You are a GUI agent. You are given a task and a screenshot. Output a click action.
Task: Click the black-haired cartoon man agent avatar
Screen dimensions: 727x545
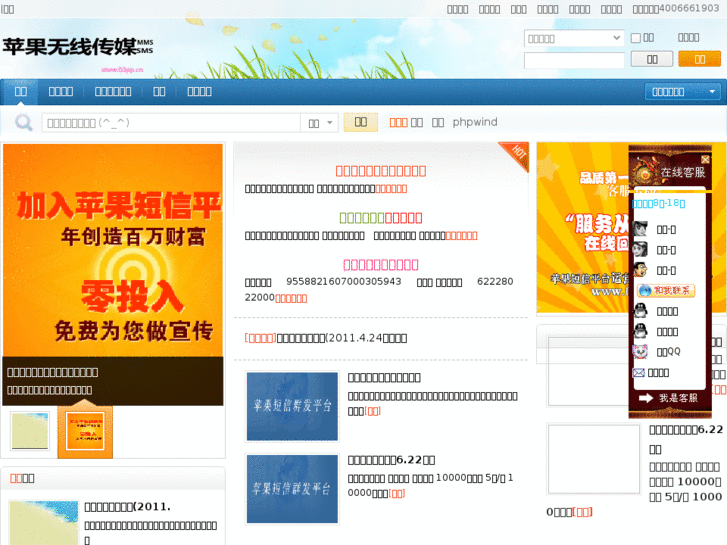point(640,269)
